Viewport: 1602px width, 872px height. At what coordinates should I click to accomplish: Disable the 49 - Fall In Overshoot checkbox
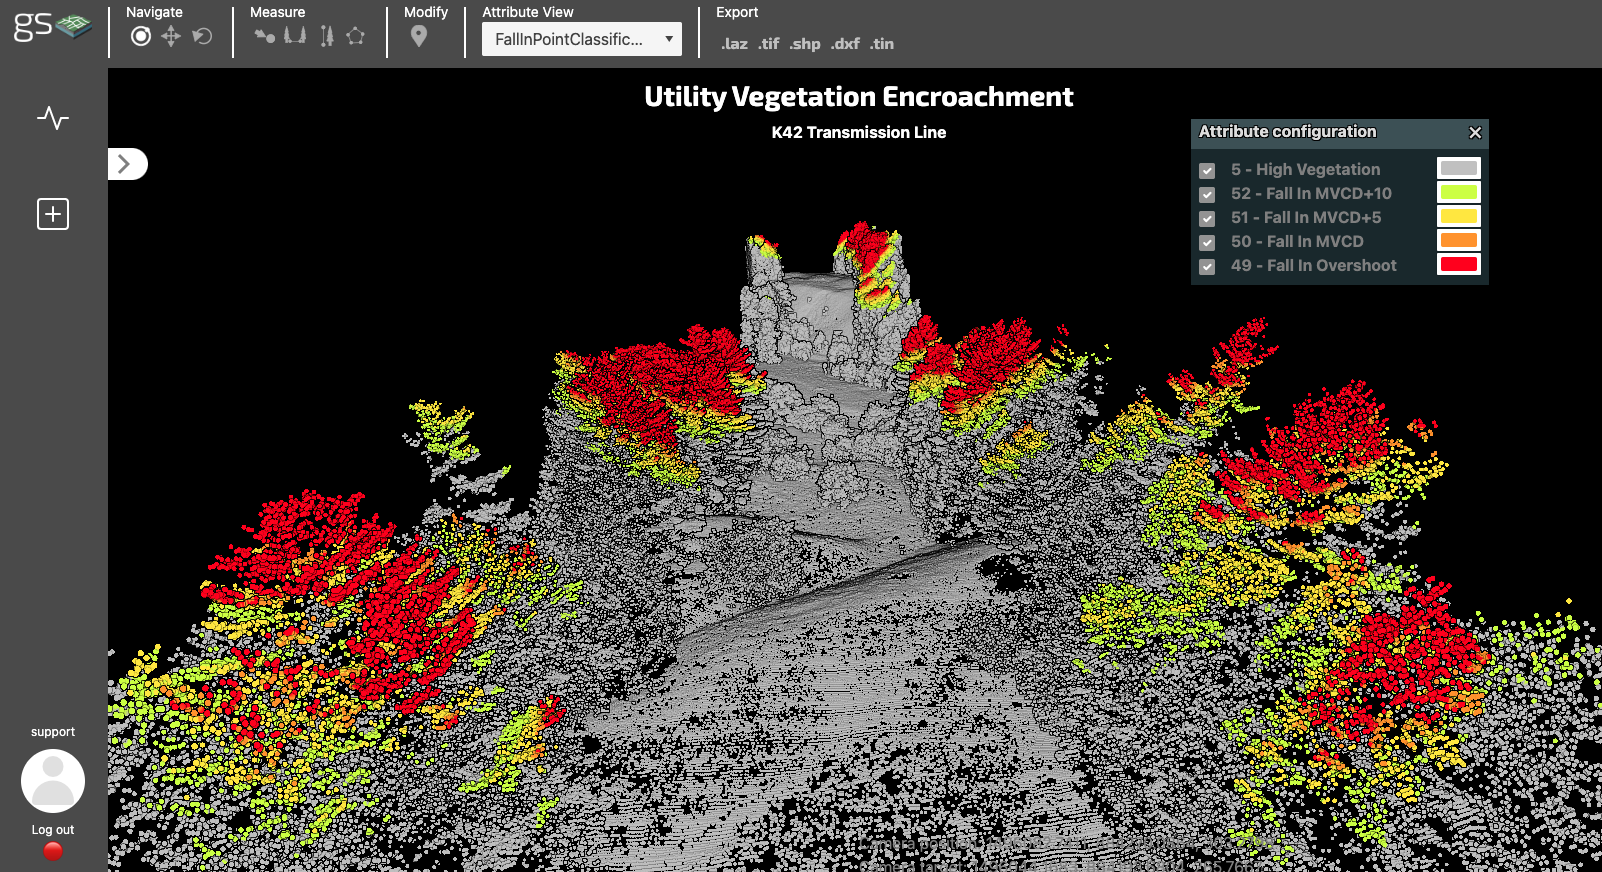[1207, 267]
